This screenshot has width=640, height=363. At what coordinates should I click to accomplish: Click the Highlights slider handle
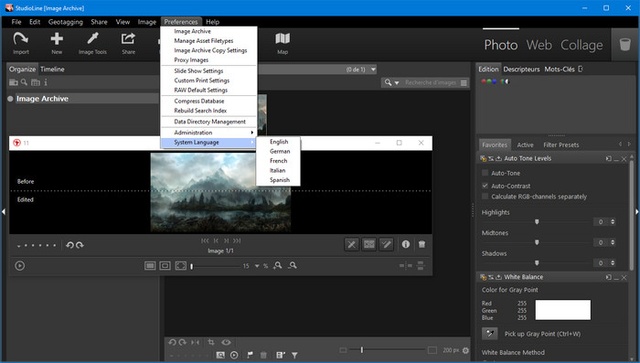click(x=537, y=221)
